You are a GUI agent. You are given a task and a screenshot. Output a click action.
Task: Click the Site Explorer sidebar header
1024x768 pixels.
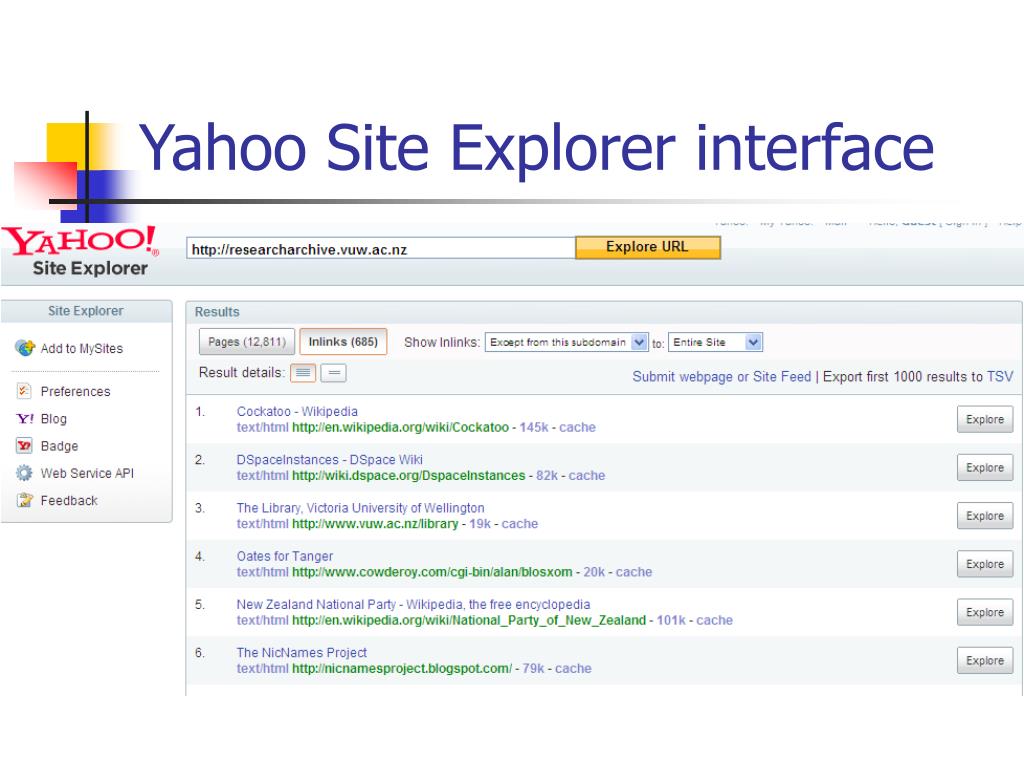(x=86, y=311)
